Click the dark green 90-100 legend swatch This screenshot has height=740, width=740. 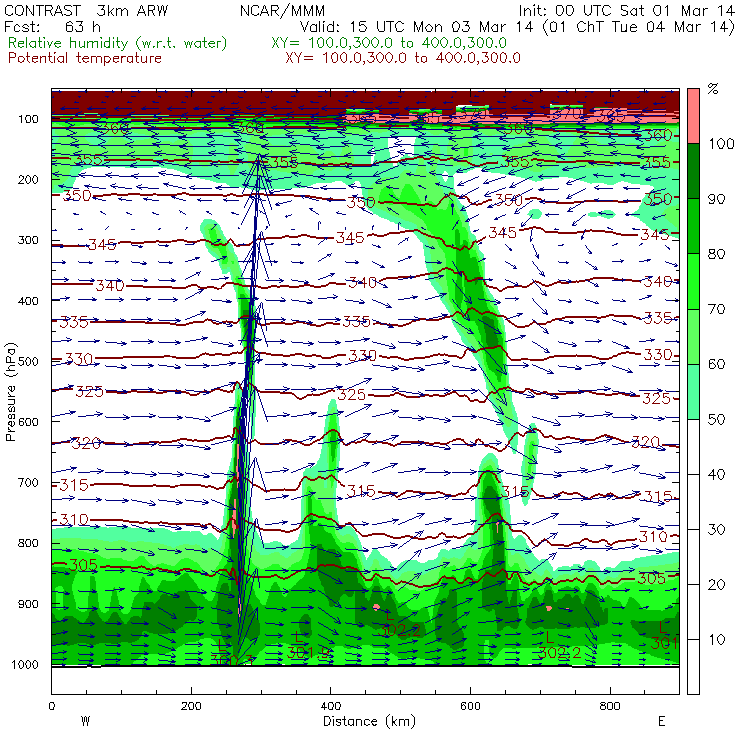pos(693,171)
